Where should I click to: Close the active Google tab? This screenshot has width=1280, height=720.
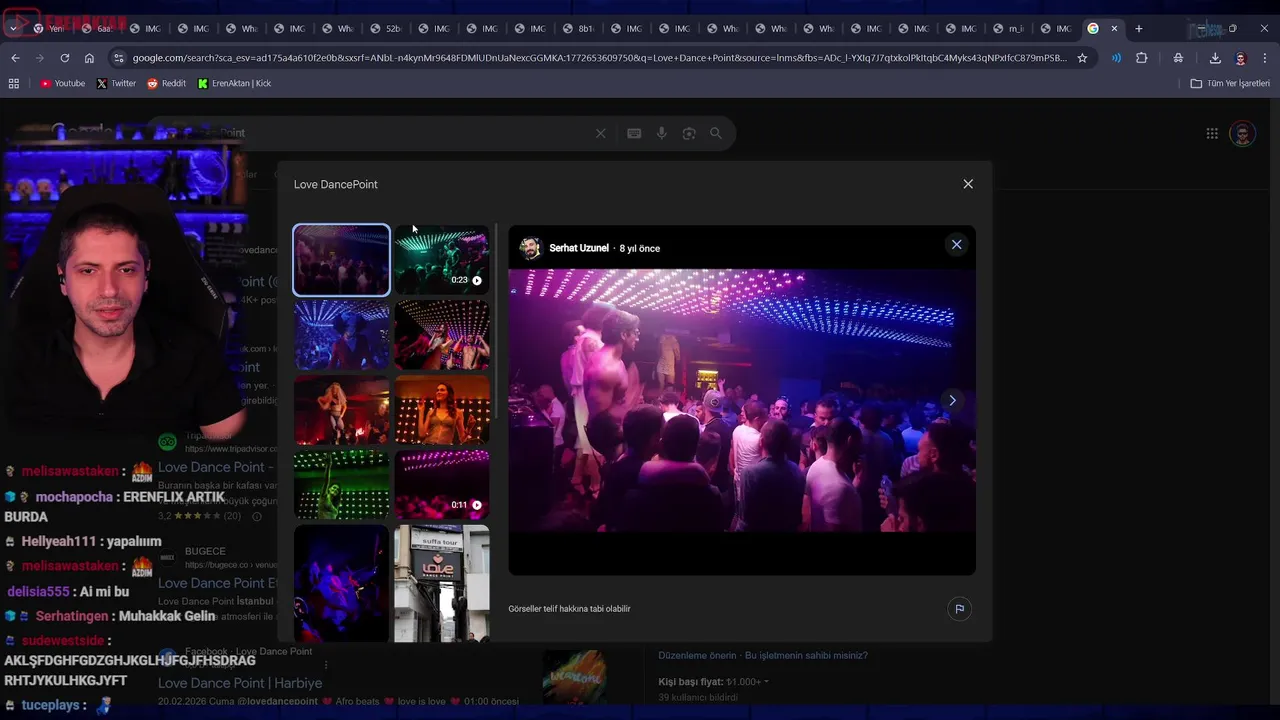1114,28
